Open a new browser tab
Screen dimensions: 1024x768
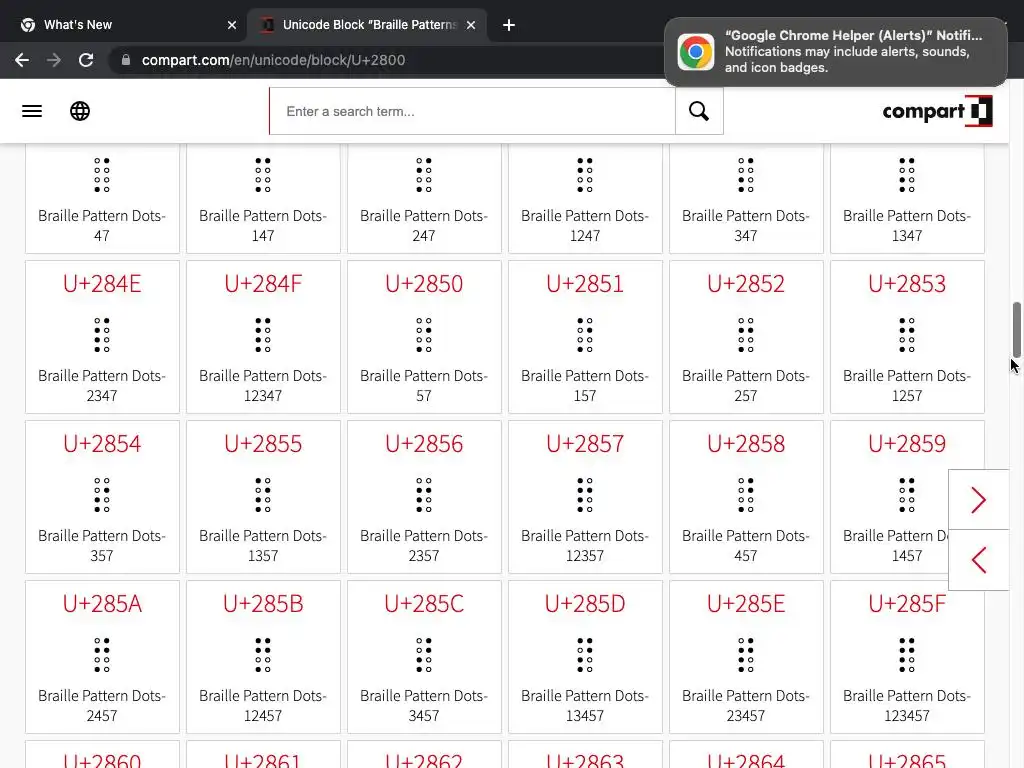pos(509,25)
